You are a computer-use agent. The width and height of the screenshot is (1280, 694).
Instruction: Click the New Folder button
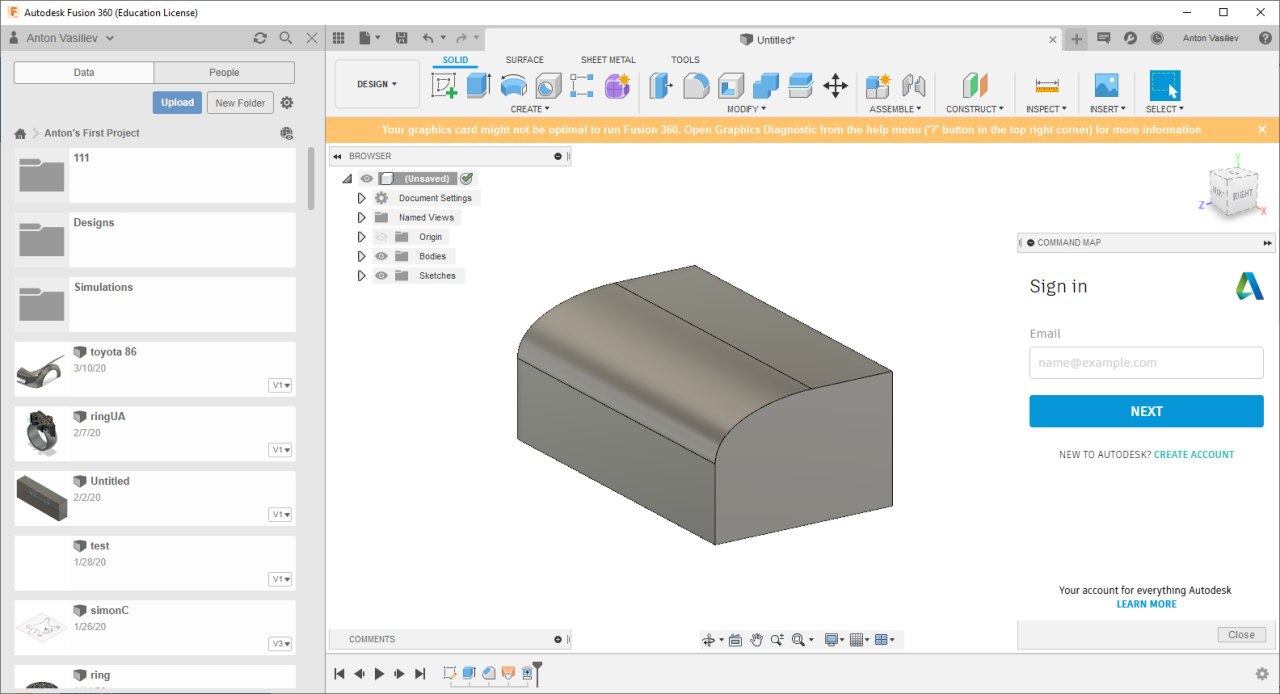tap(240, 102)
